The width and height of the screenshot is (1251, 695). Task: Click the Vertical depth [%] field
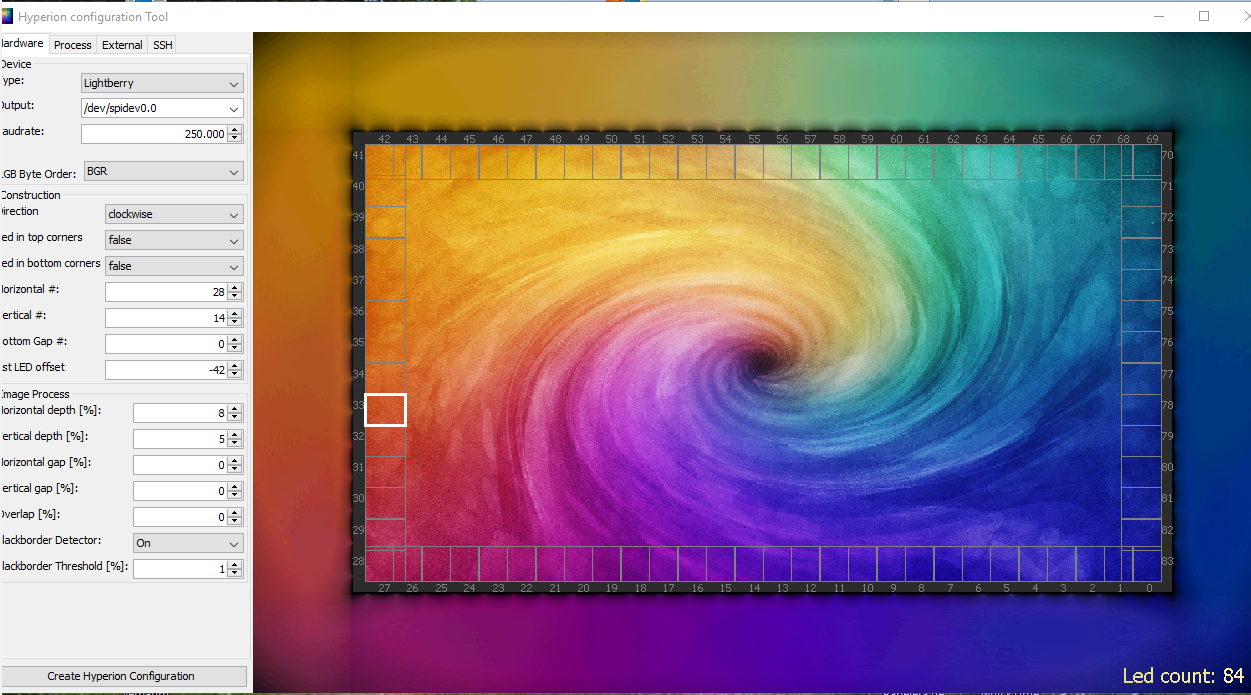180,439
